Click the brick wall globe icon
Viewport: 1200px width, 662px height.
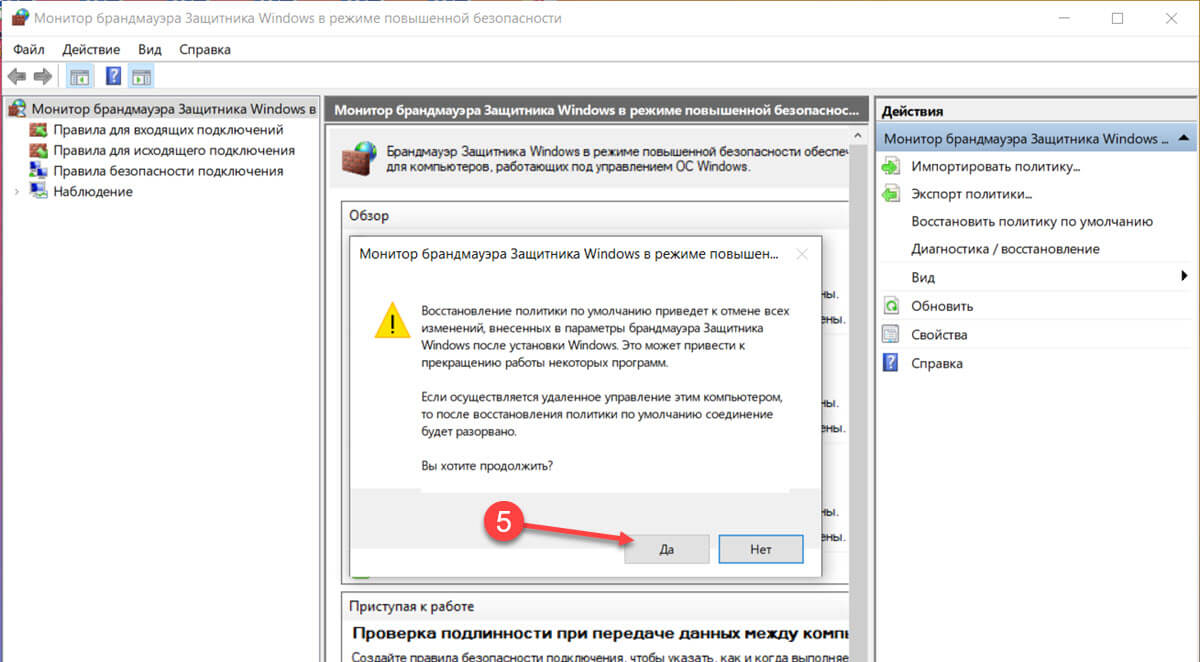359,158
